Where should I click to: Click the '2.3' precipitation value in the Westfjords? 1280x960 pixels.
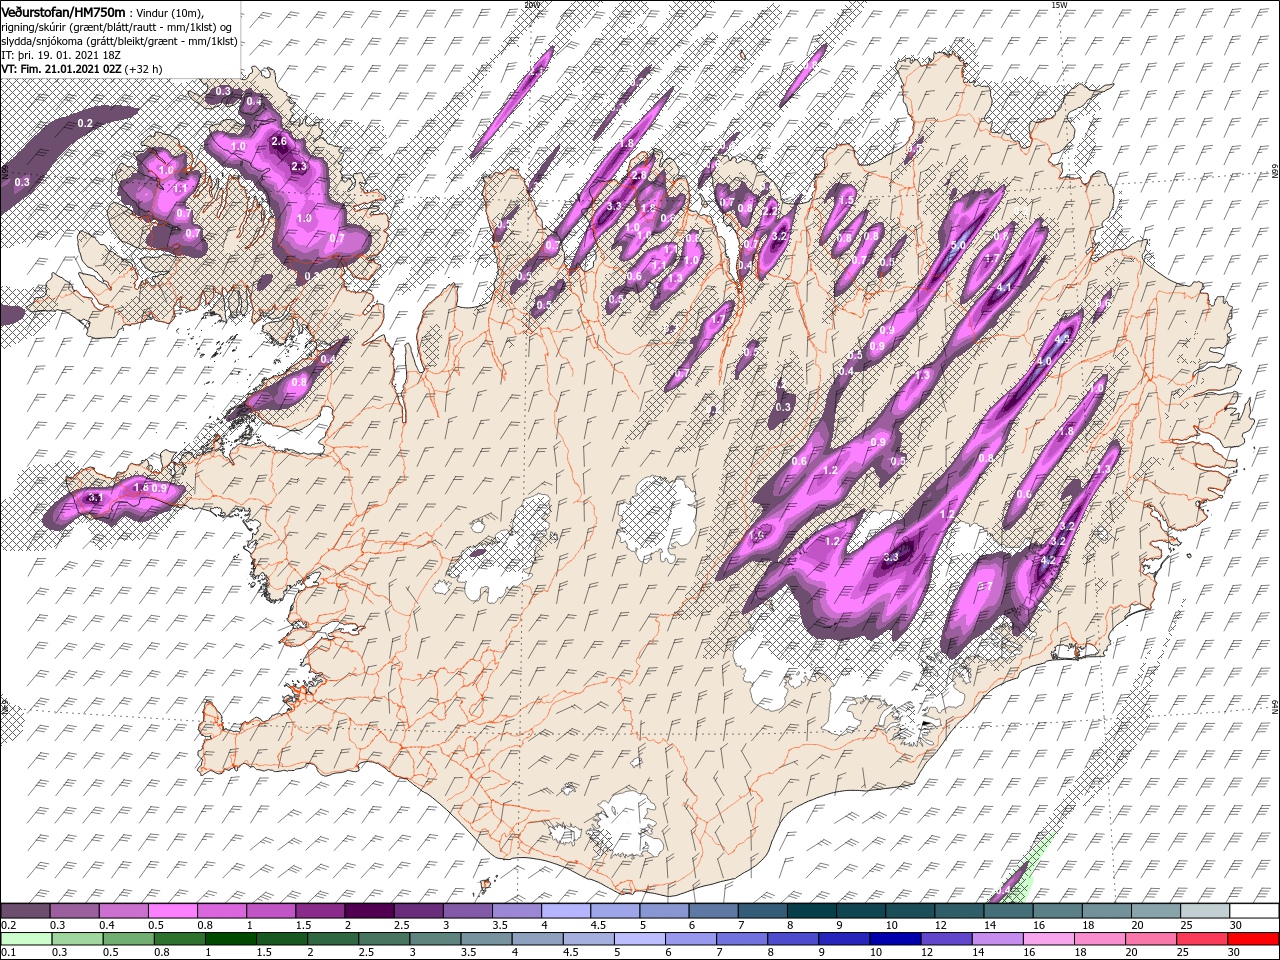(298, 167)
